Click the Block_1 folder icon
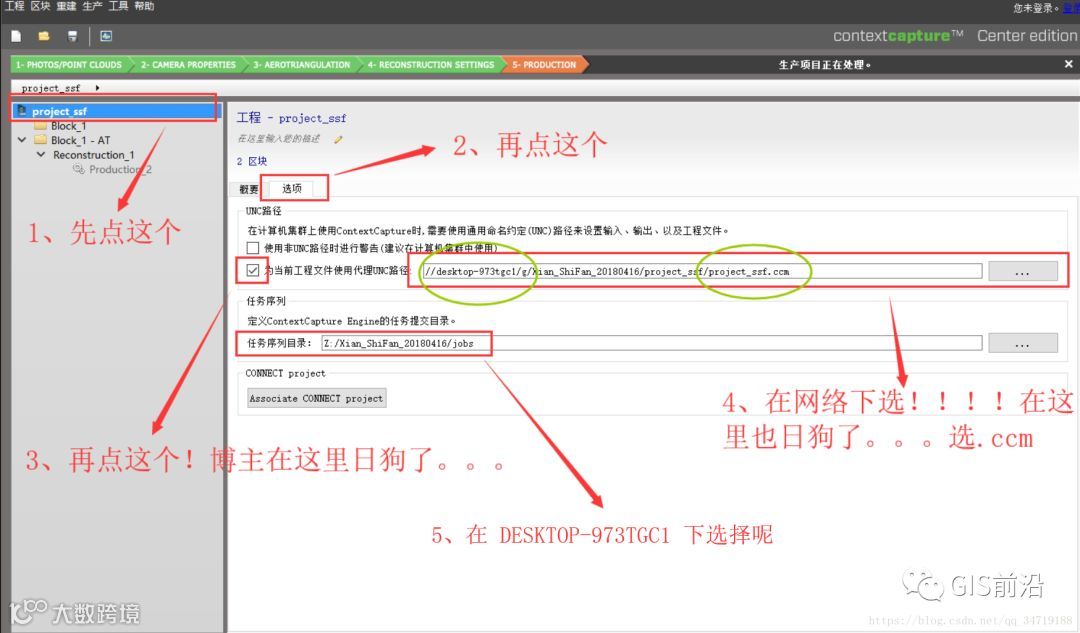The height and width of the screenshot is (633, 1080). coord(41,126)
